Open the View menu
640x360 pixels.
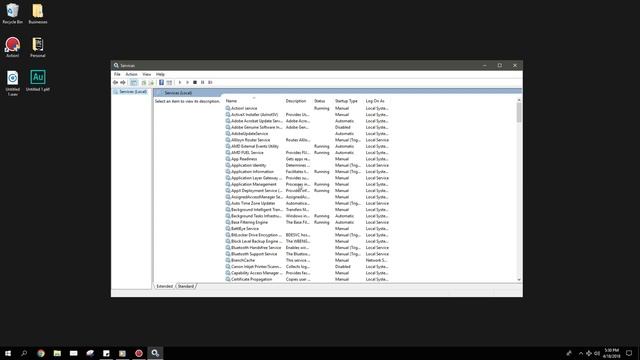click(x=147, y=74)
